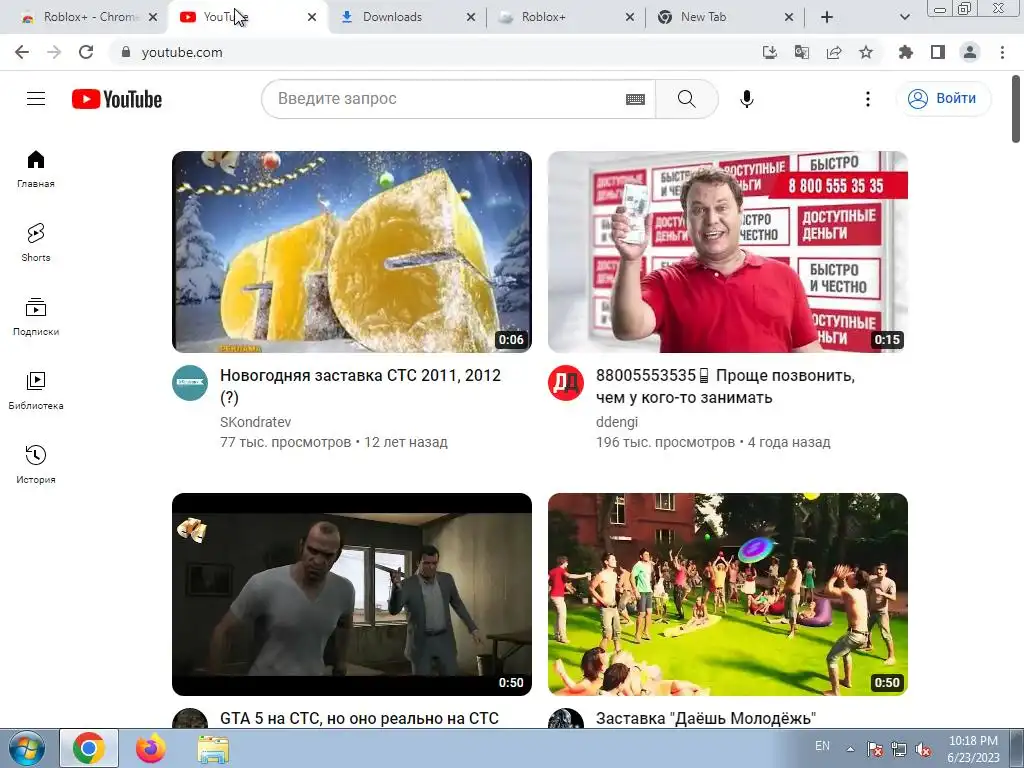The height and width of the screenshot is (768, 1024).
Task: Close the YouTube tab
Action: point(312,17)
